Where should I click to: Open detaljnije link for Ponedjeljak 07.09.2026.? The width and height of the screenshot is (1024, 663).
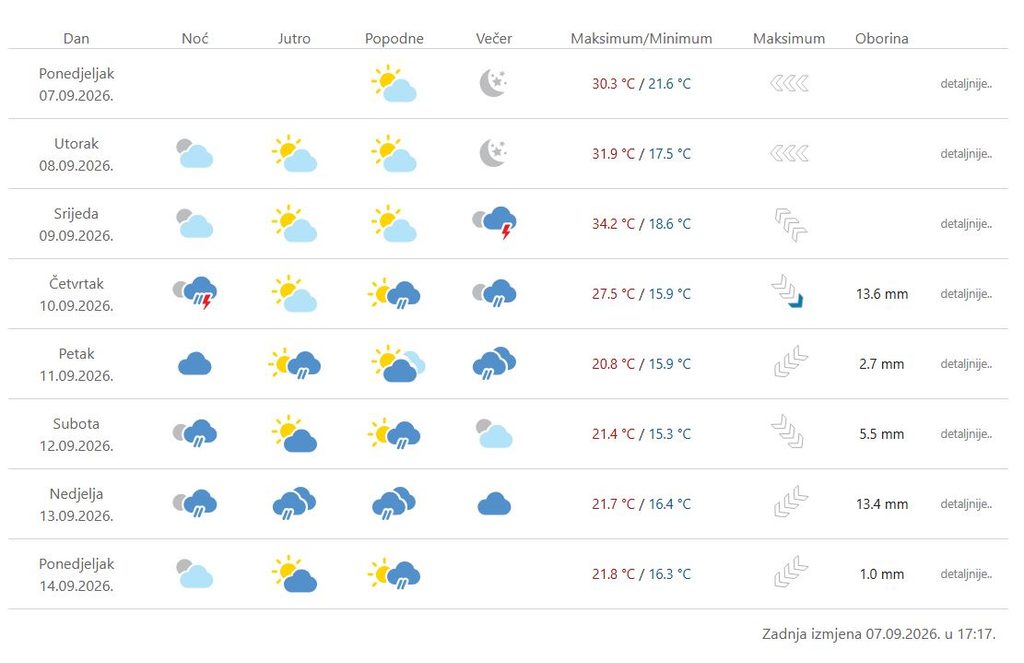click(x=966, y=84)
